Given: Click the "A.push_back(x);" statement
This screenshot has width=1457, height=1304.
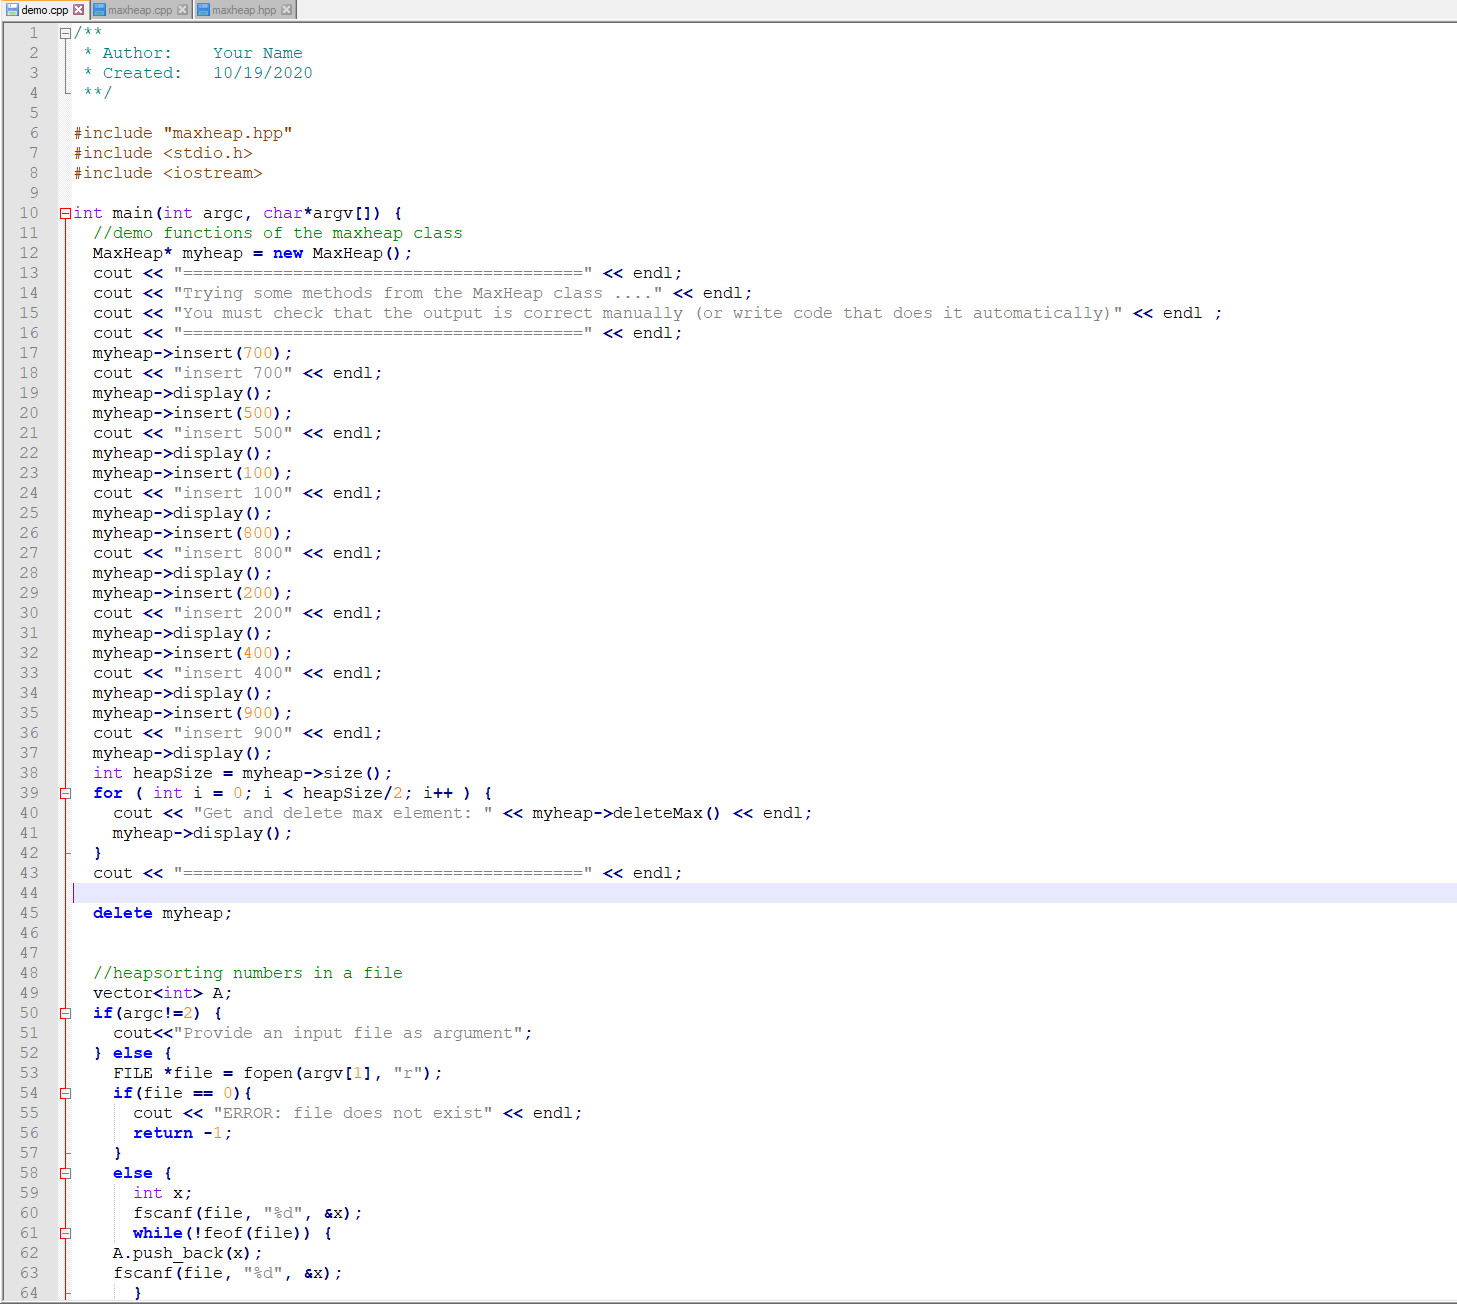Looking at the screenshot, I should pyautogui.click(x=188, y=1253).
